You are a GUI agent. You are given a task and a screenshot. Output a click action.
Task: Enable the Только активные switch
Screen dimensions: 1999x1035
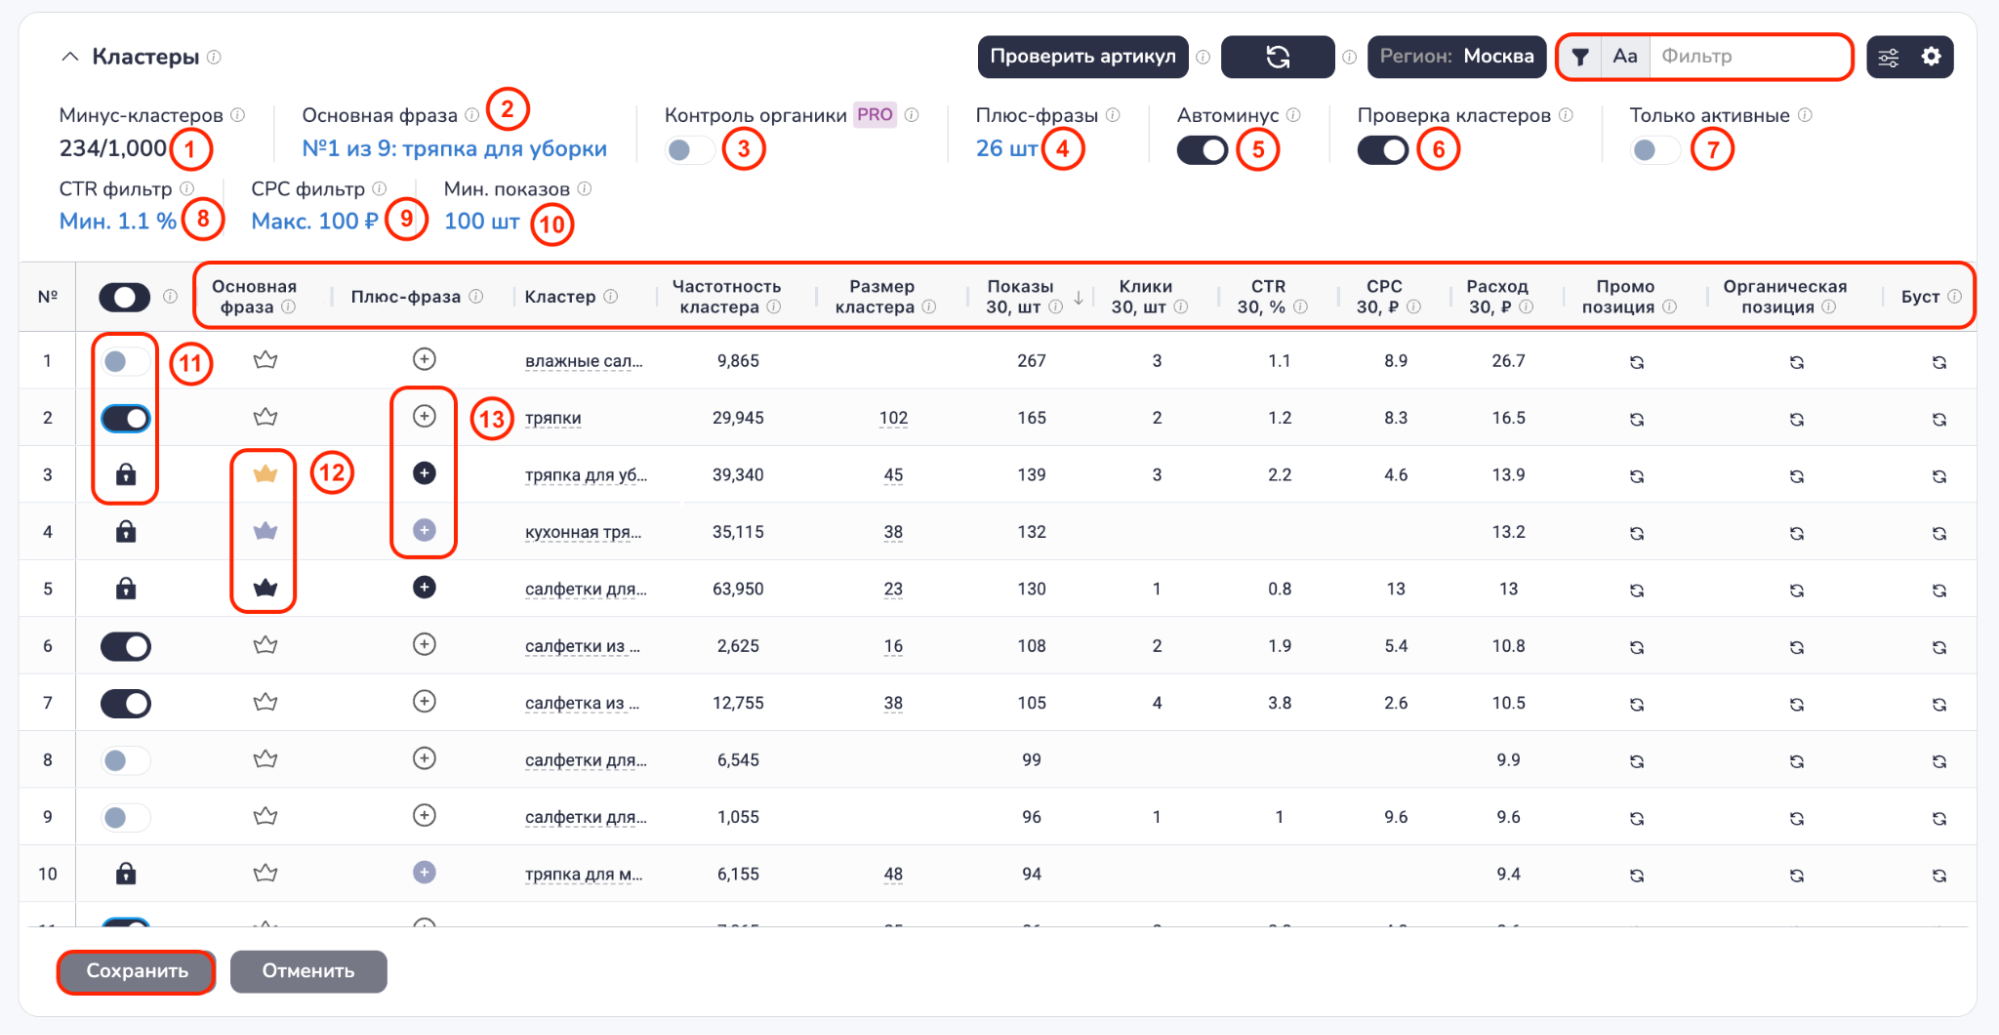tap(1654, 150)
